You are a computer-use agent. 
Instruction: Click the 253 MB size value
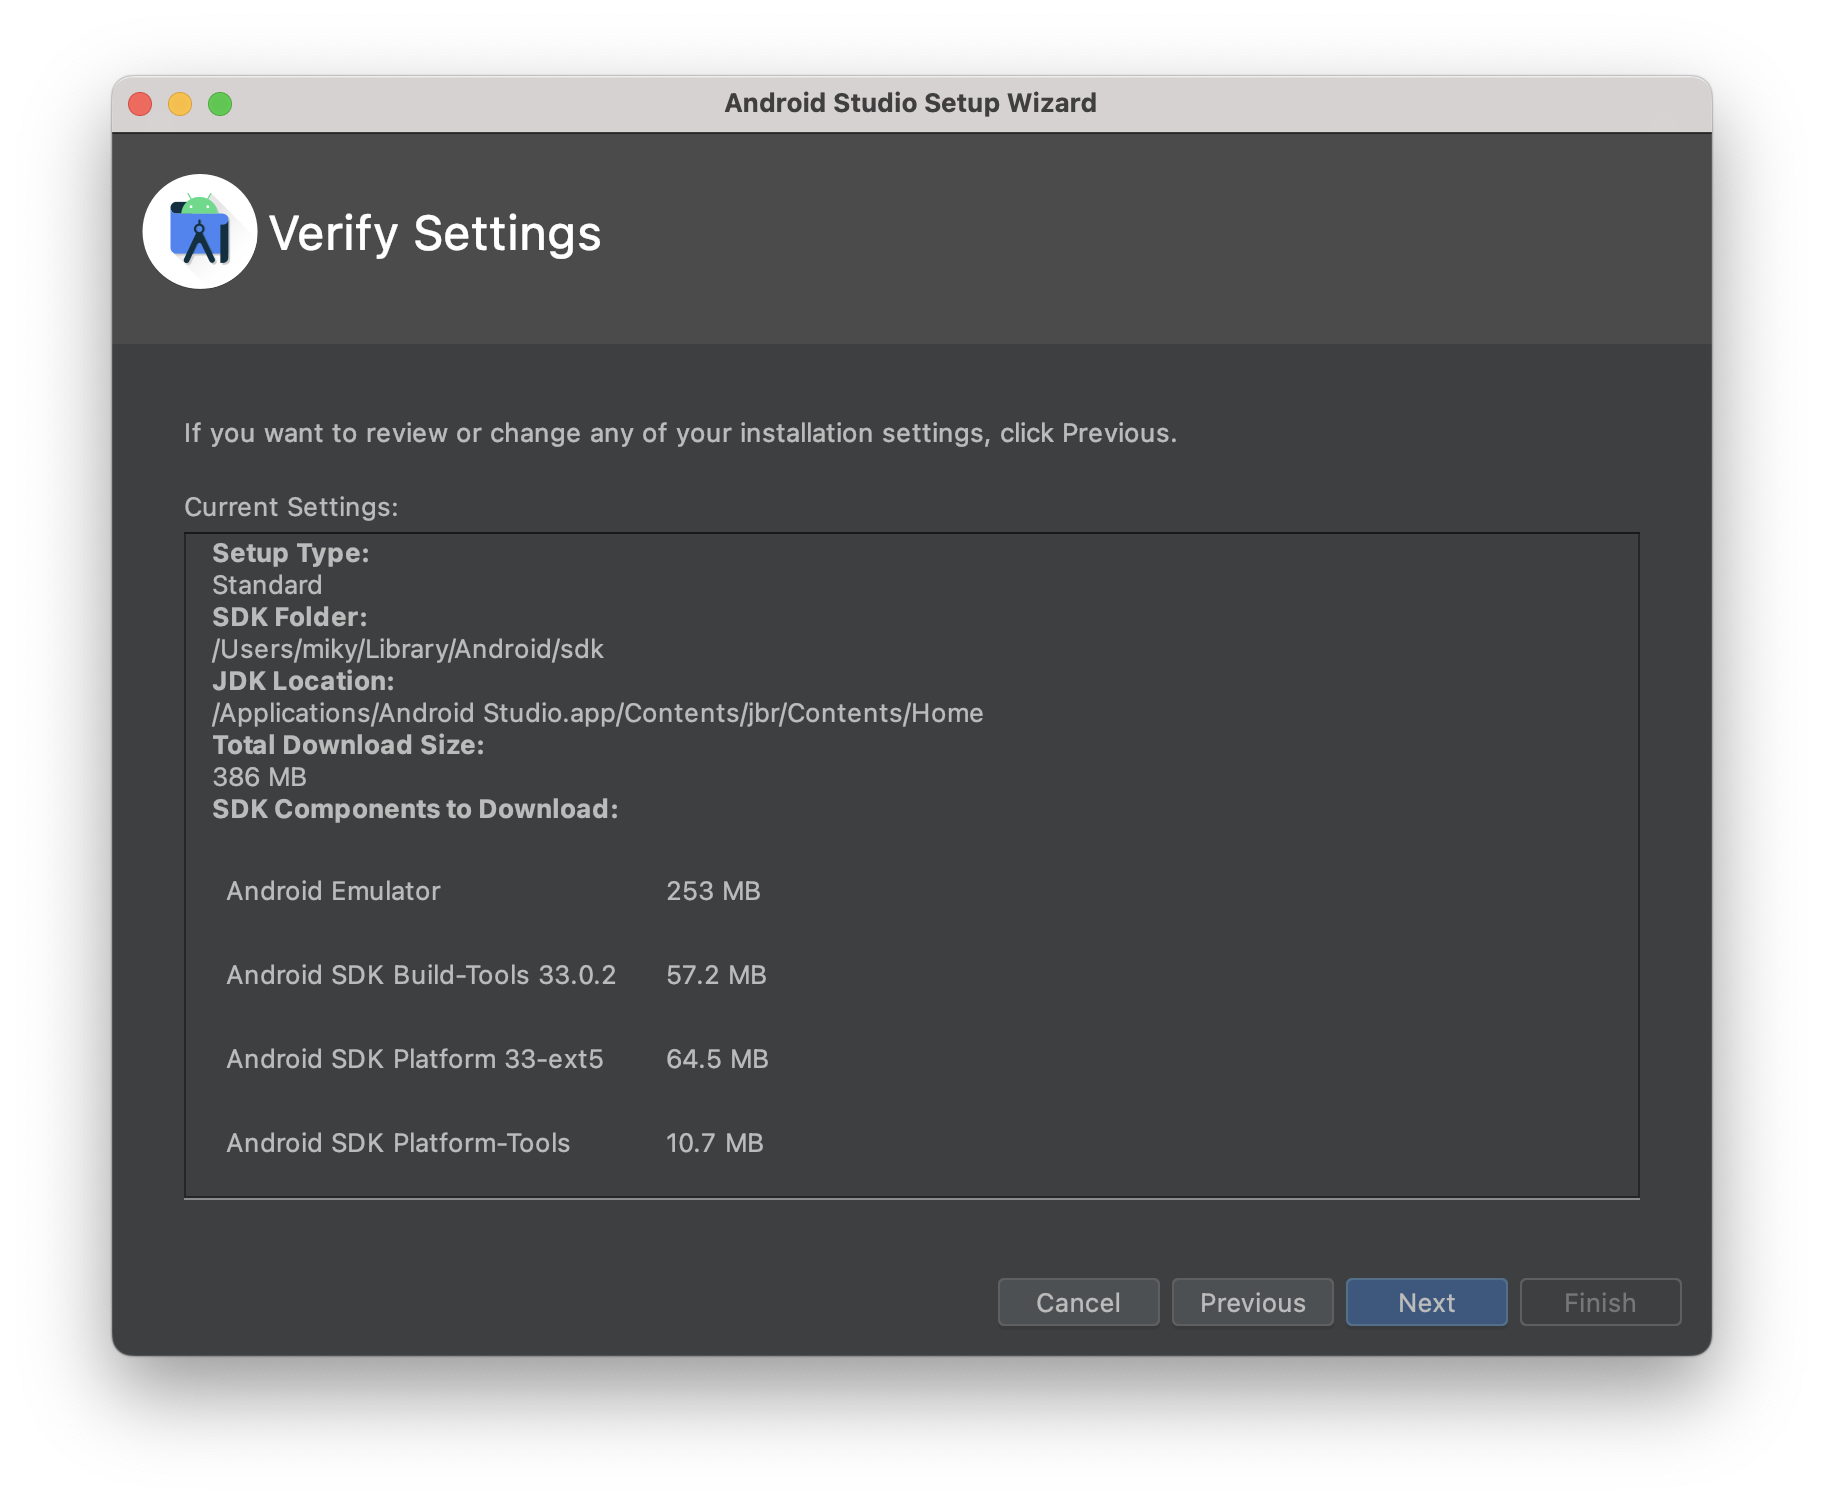[713, 891]
